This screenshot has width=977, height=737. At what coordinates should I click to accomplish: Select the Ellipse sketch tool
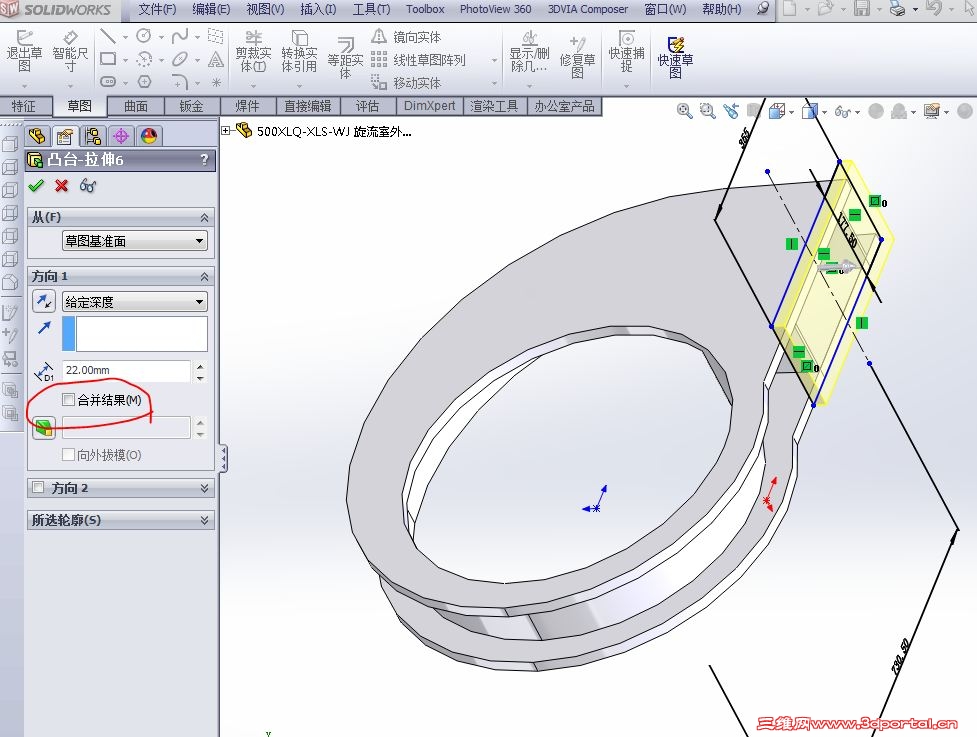coord(180,59)
